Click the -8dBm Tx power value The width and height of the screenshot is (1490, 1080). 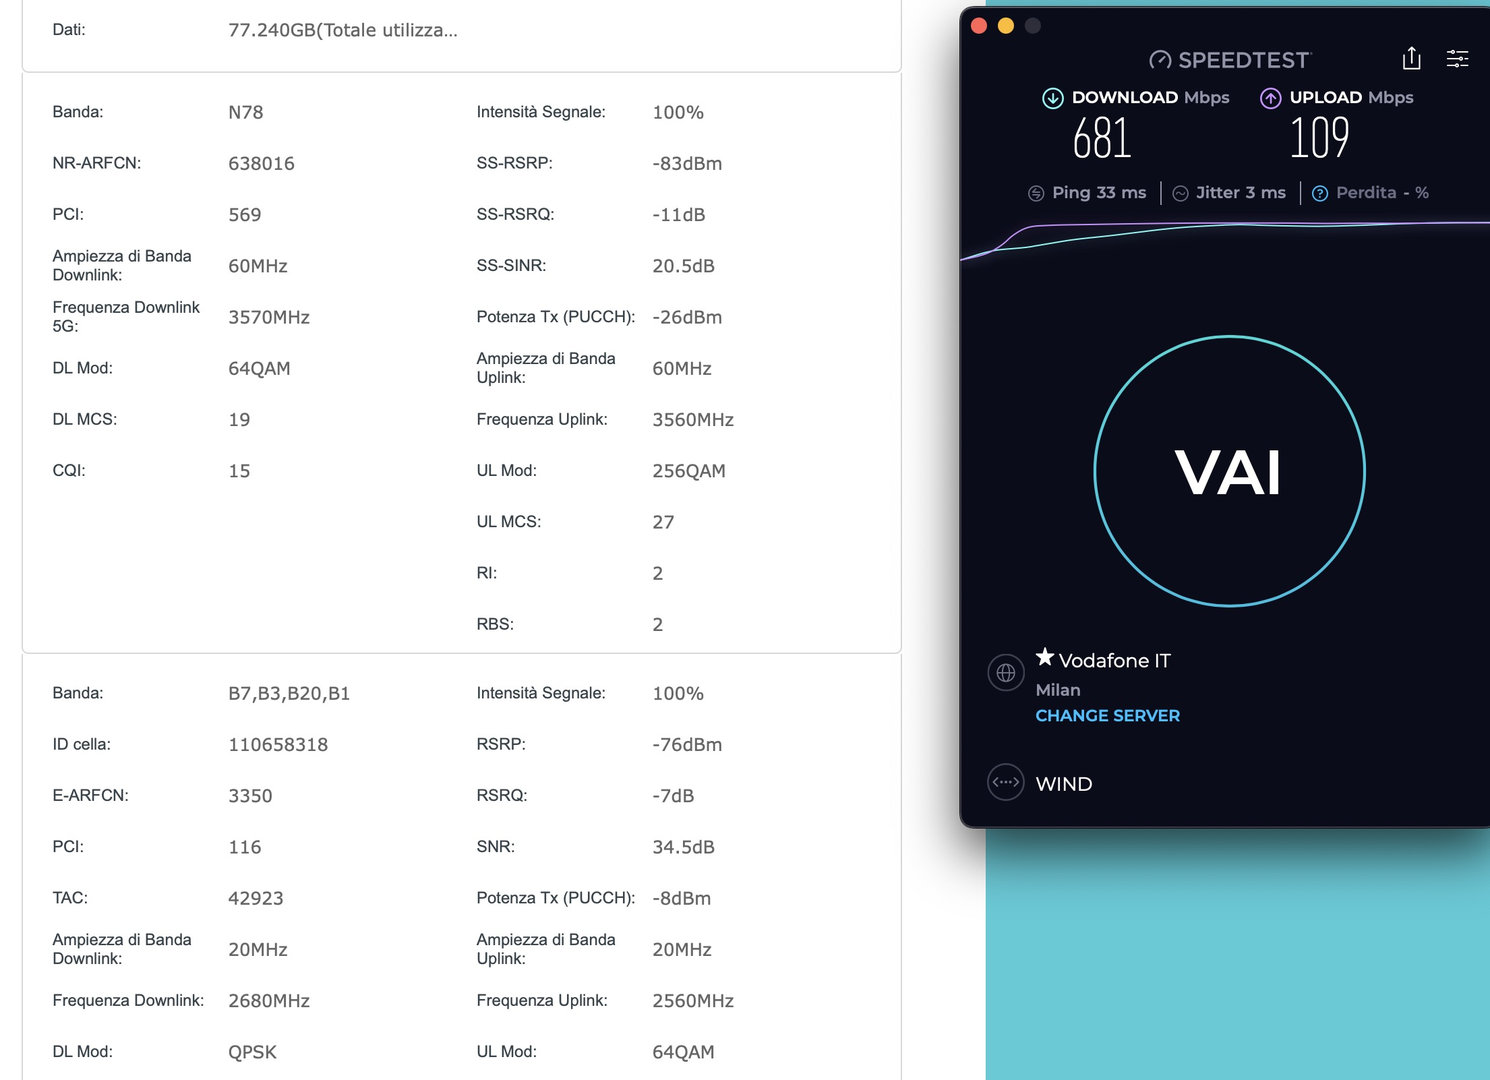point(681,898)
